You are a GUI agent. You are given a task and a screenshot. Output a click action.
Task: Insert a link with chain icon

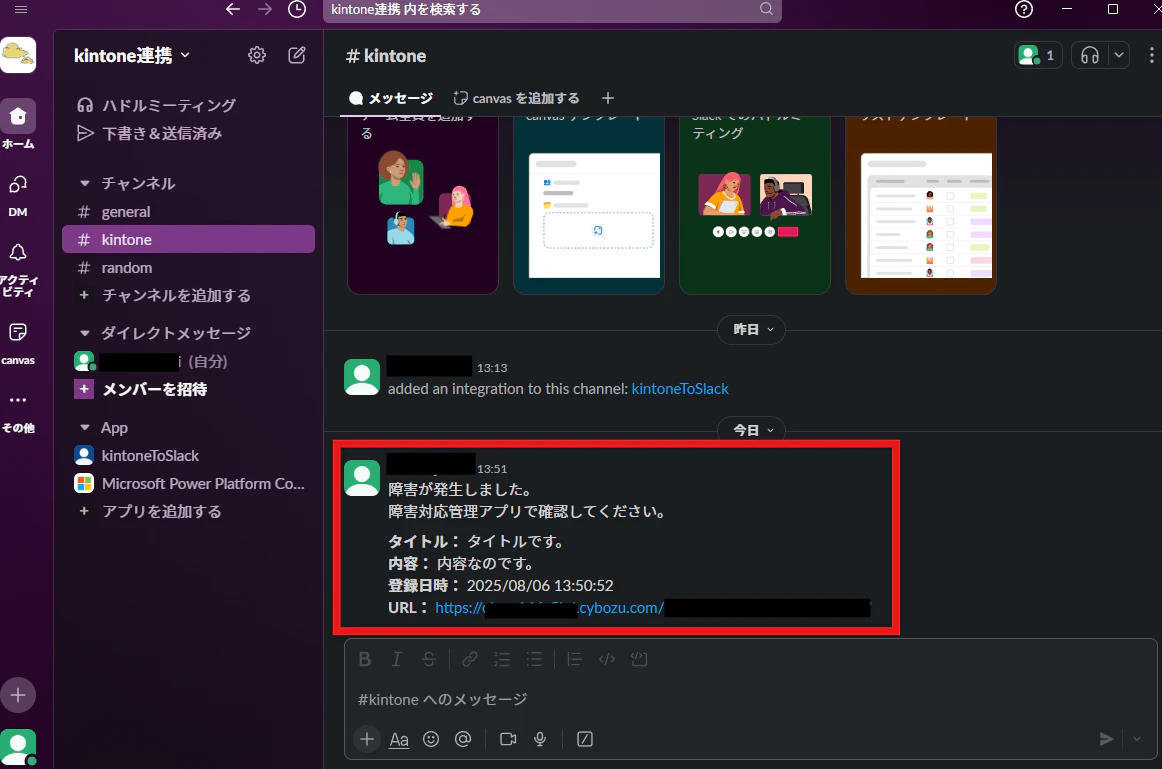470,659
